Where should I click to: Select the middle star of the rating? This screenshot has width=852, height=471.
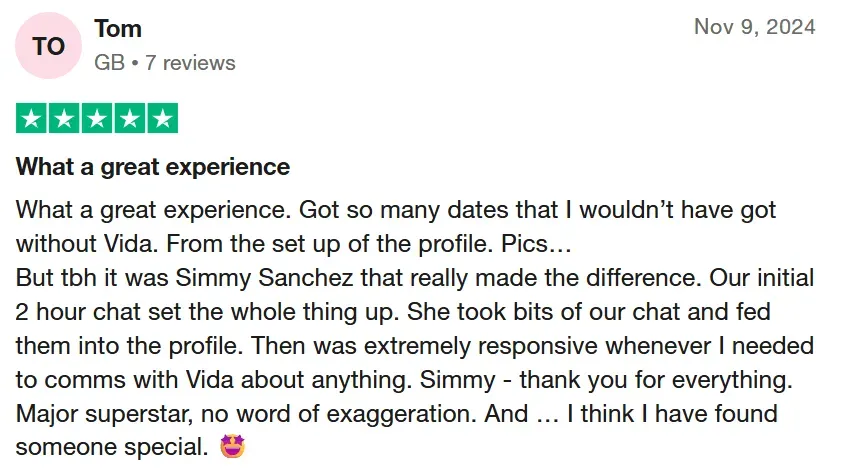tap(97, 119)
